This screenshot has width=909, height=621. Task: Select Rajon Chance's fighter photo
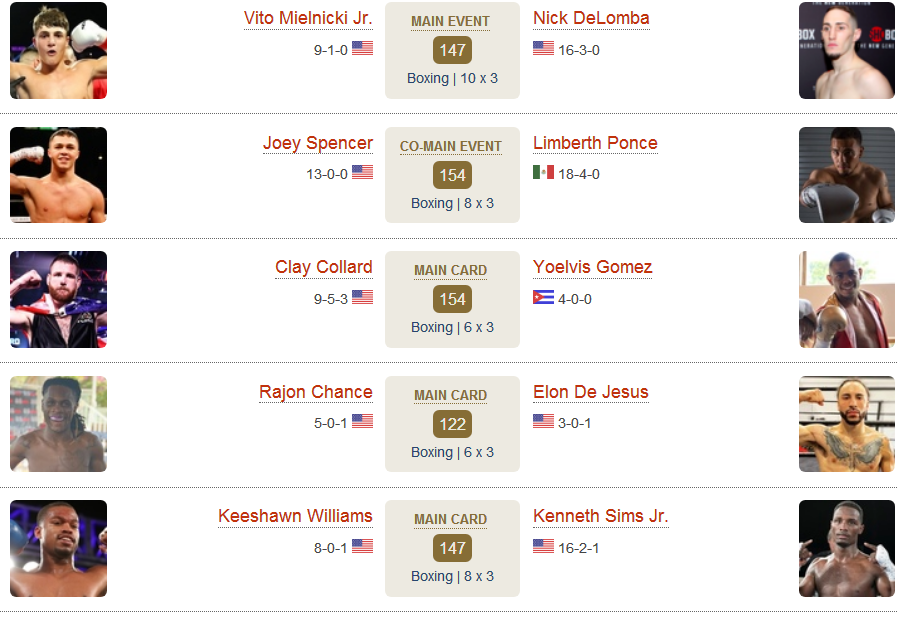coord(59,424)
